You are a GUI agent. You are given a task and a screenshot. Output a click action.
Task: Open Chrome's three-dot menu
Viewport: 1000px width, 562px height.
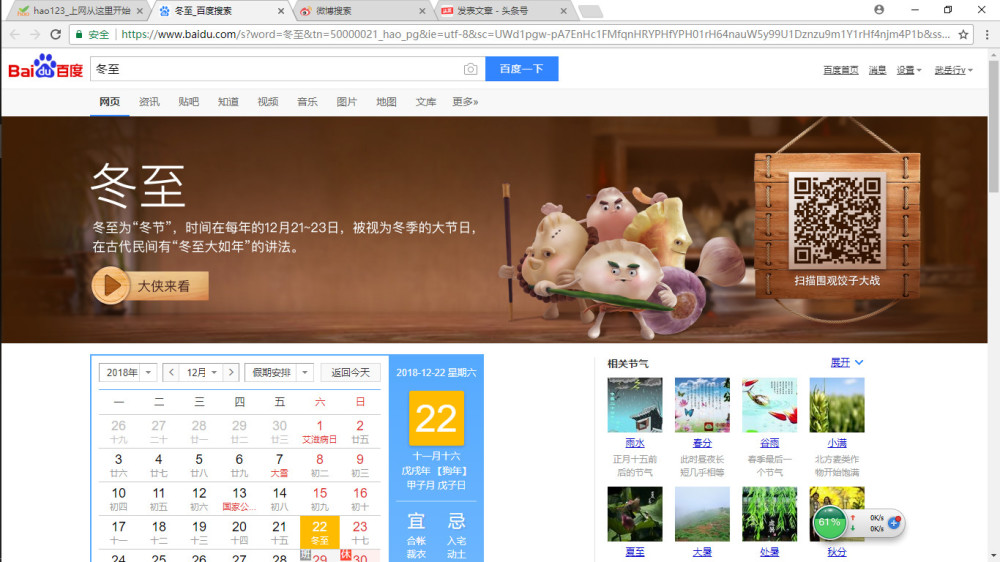pyautogui.click(x=987, y=34)
